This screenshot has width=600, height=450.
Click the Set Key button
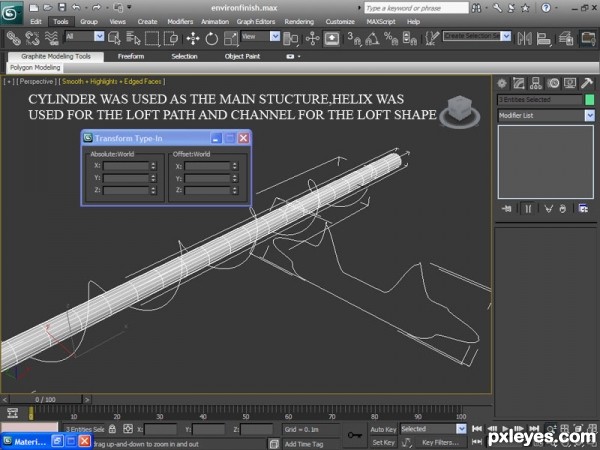click(383, 442)
